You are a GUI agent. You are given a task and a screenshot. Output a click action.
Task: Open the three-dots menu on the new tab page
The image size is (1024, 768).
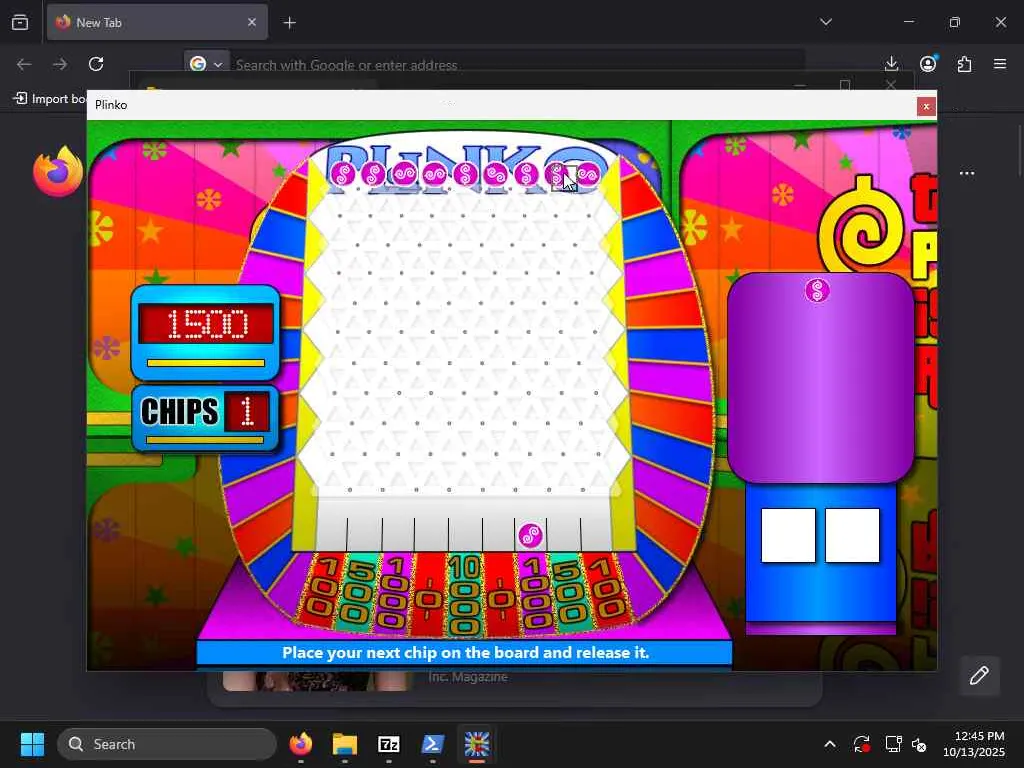tap(967, 173)
